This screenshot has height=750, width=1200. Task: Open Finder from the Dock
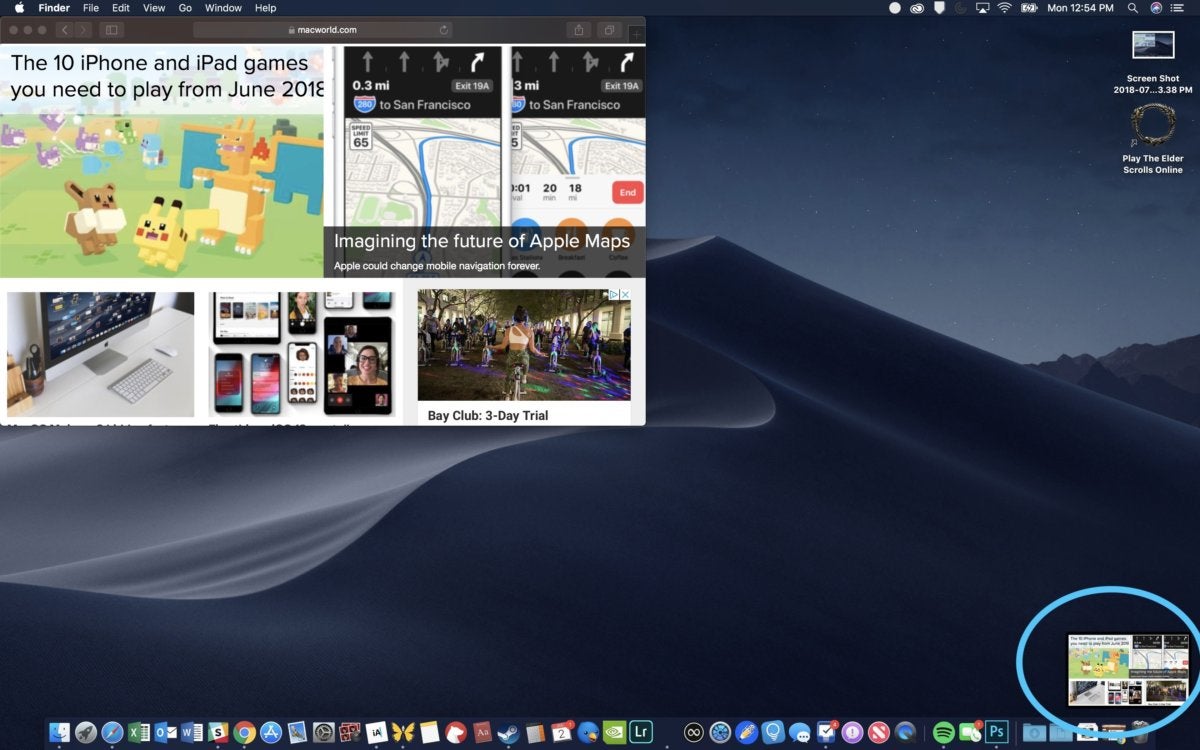click(x=59, y=733)
